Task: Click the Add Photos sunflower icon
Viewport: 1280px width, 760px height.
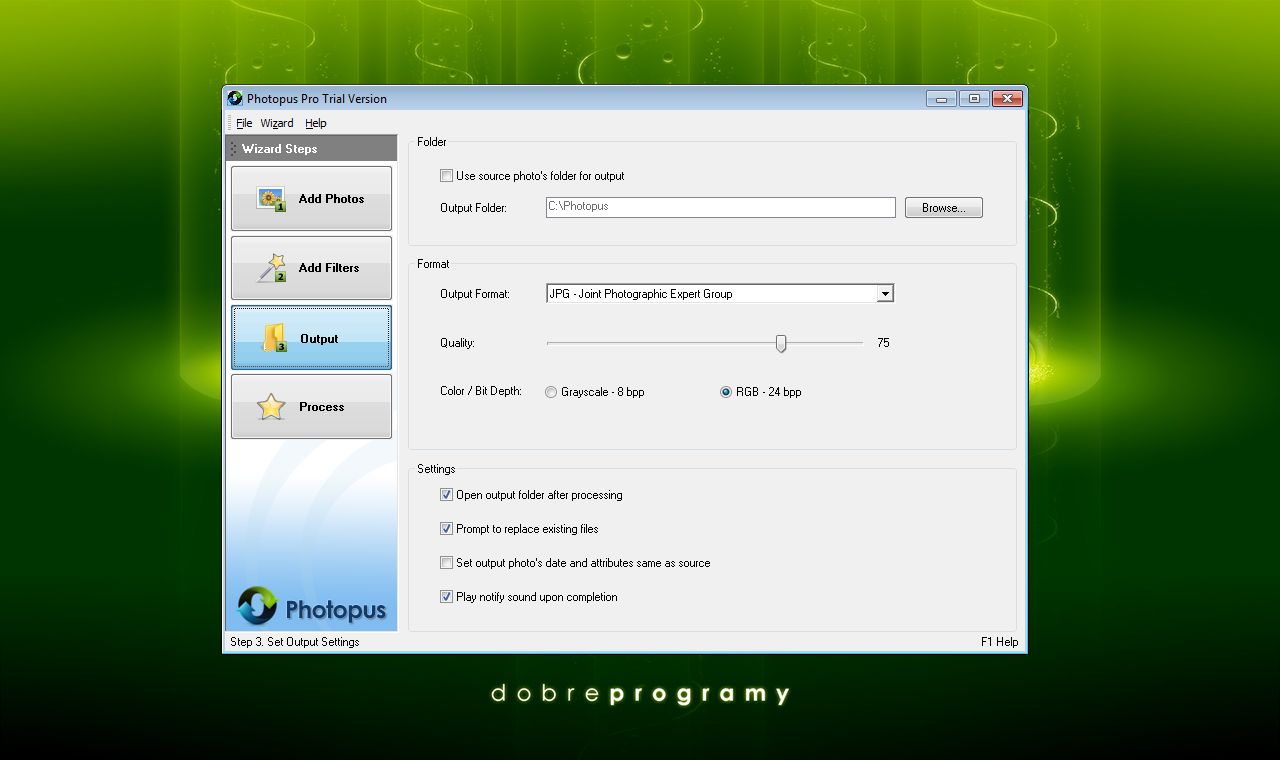Action: [271, 199]
